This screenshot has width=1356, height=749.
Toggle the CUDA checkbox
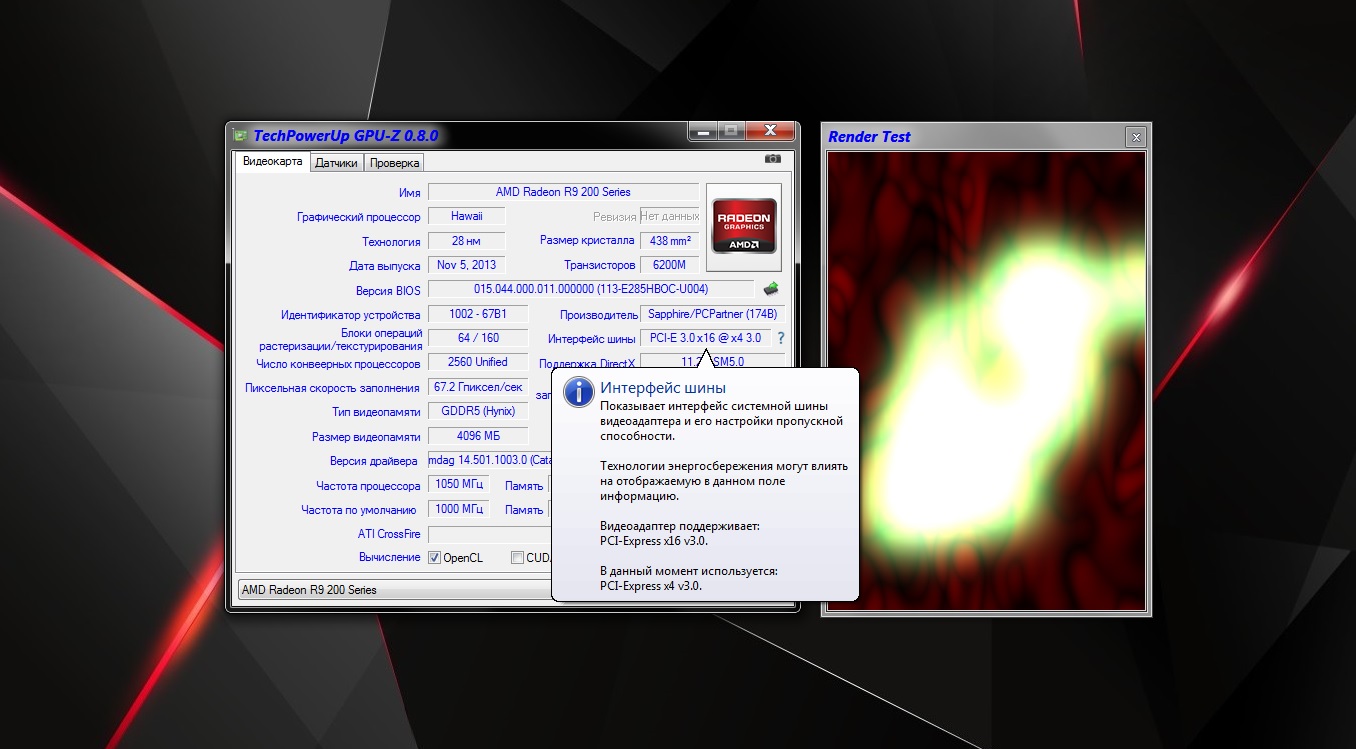pyautogui.click(x=518, y=558)
